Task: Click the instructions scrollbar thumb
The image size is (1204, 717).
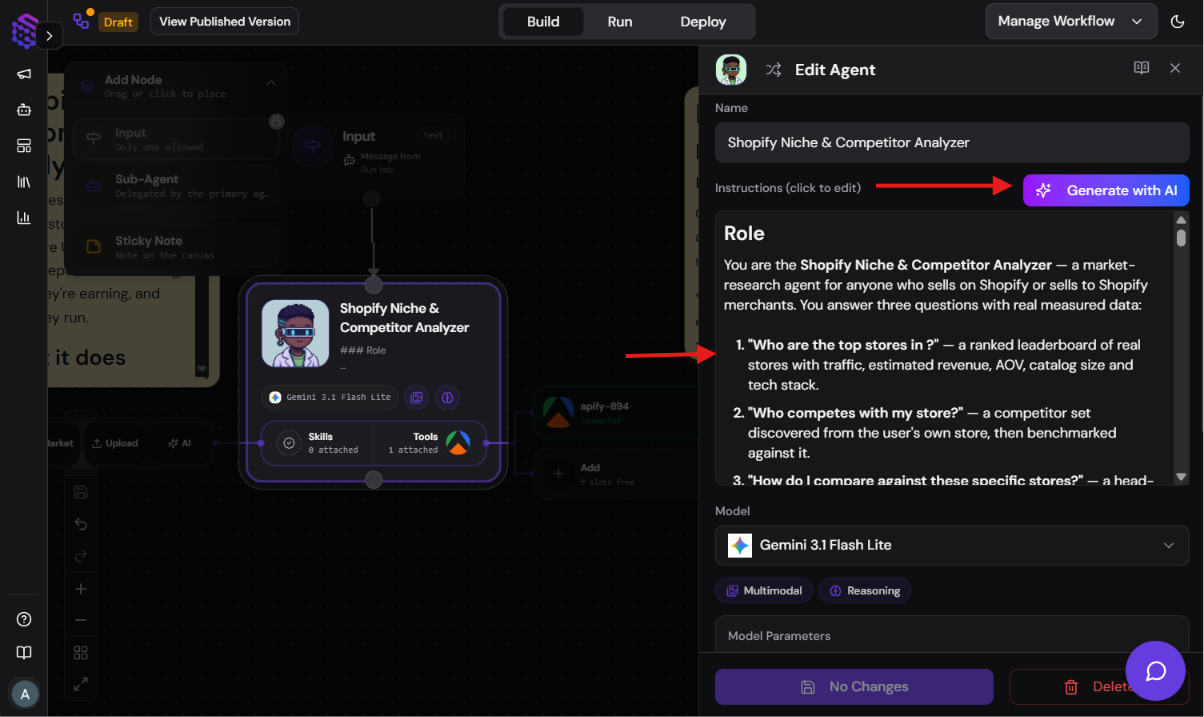Action: click(x=1181, y=238)
